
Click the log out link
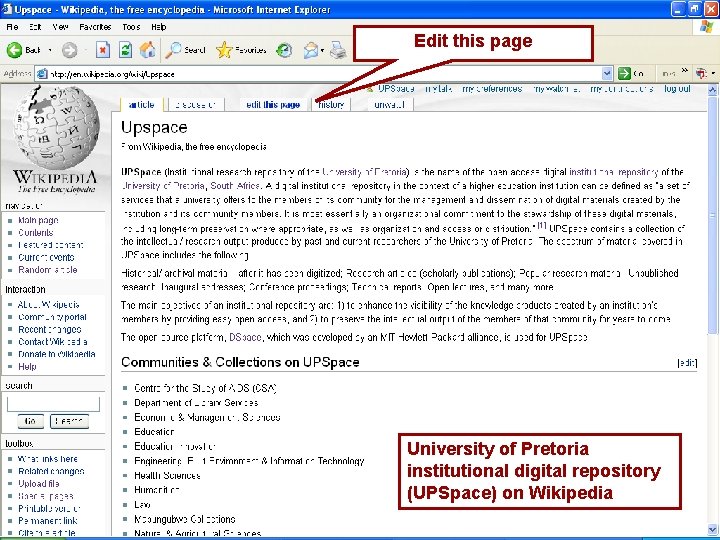[677, 89]
